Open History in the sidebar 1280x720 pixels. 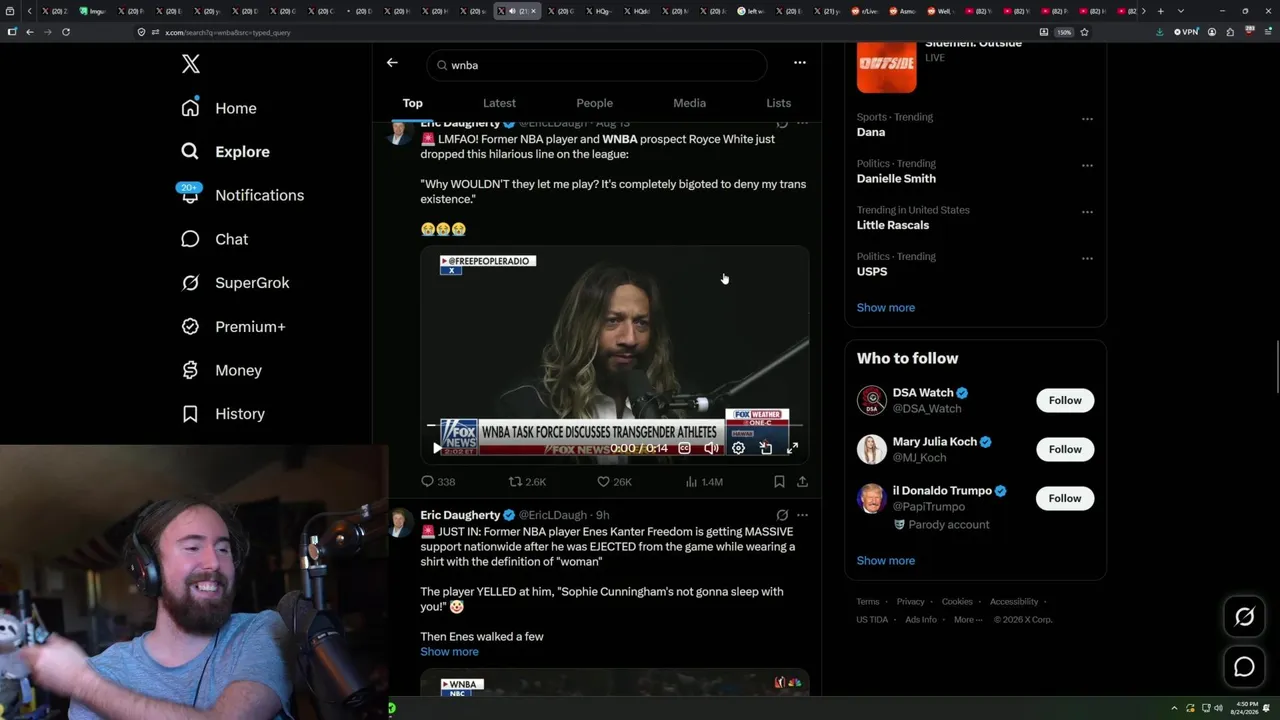[x=223, y=414]
